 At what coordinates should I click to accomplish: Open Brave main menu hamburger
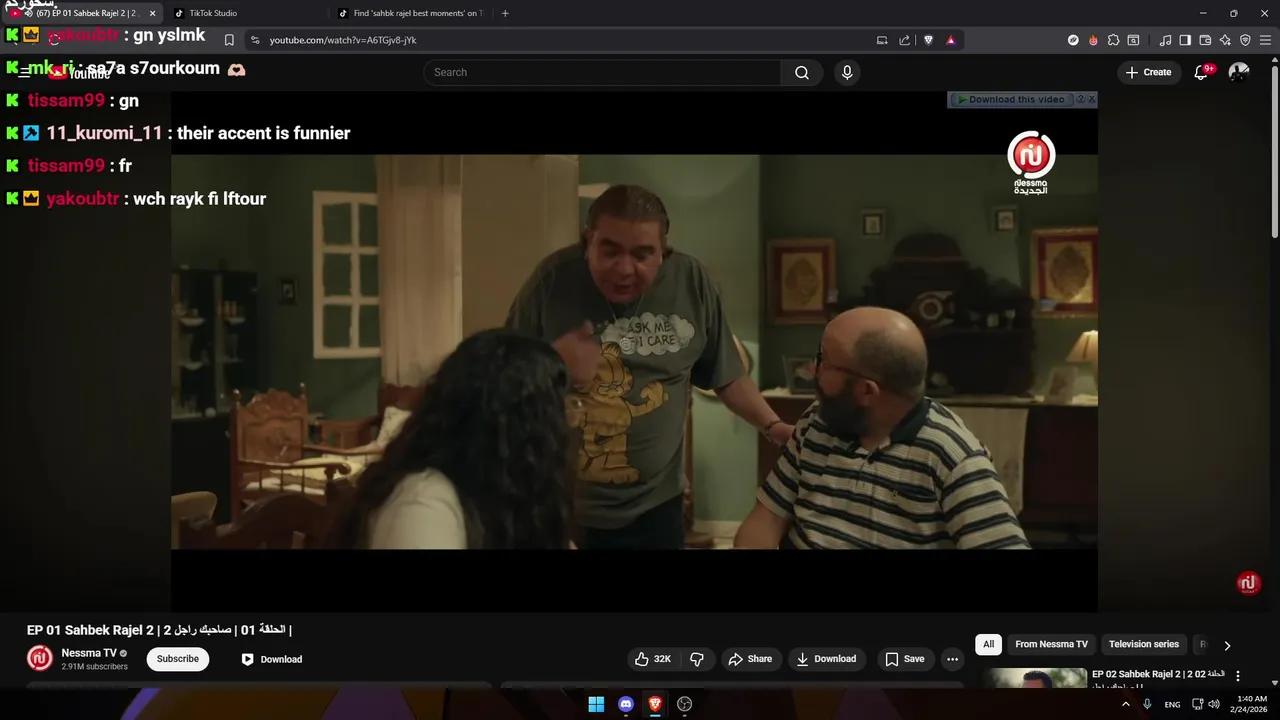click(x=1266, y=40)
